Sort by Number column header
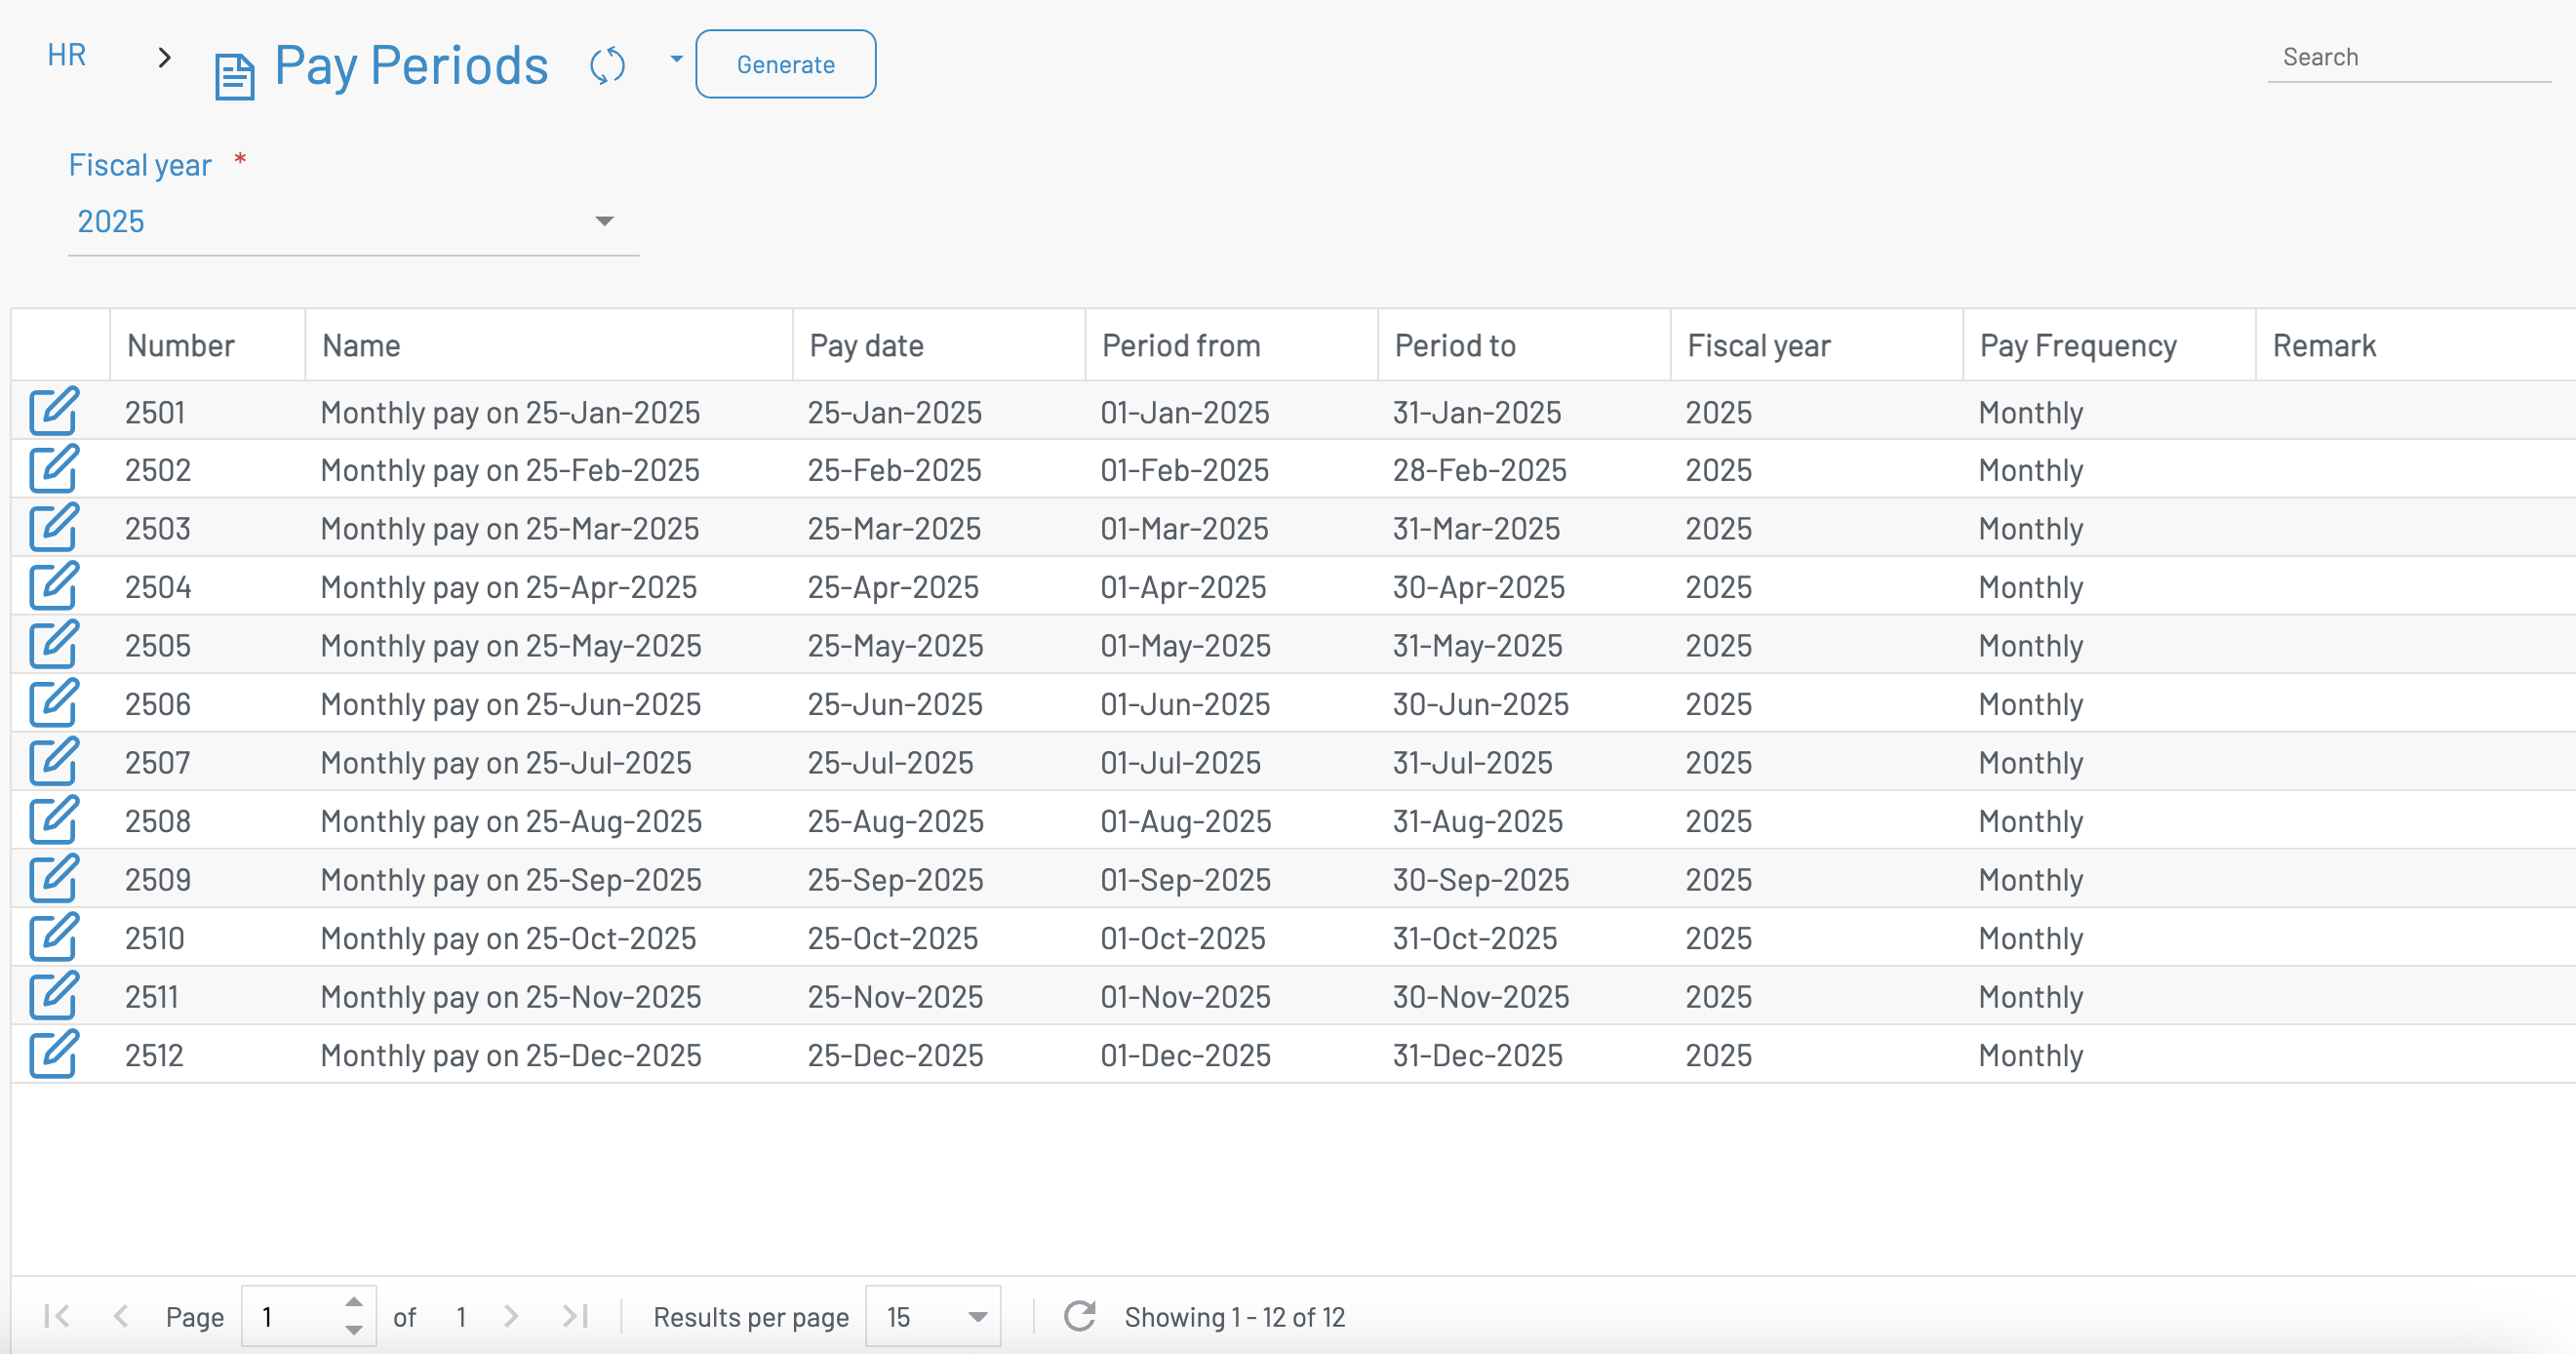This screenshot has width=2576, height=1354. pos(181,345)
